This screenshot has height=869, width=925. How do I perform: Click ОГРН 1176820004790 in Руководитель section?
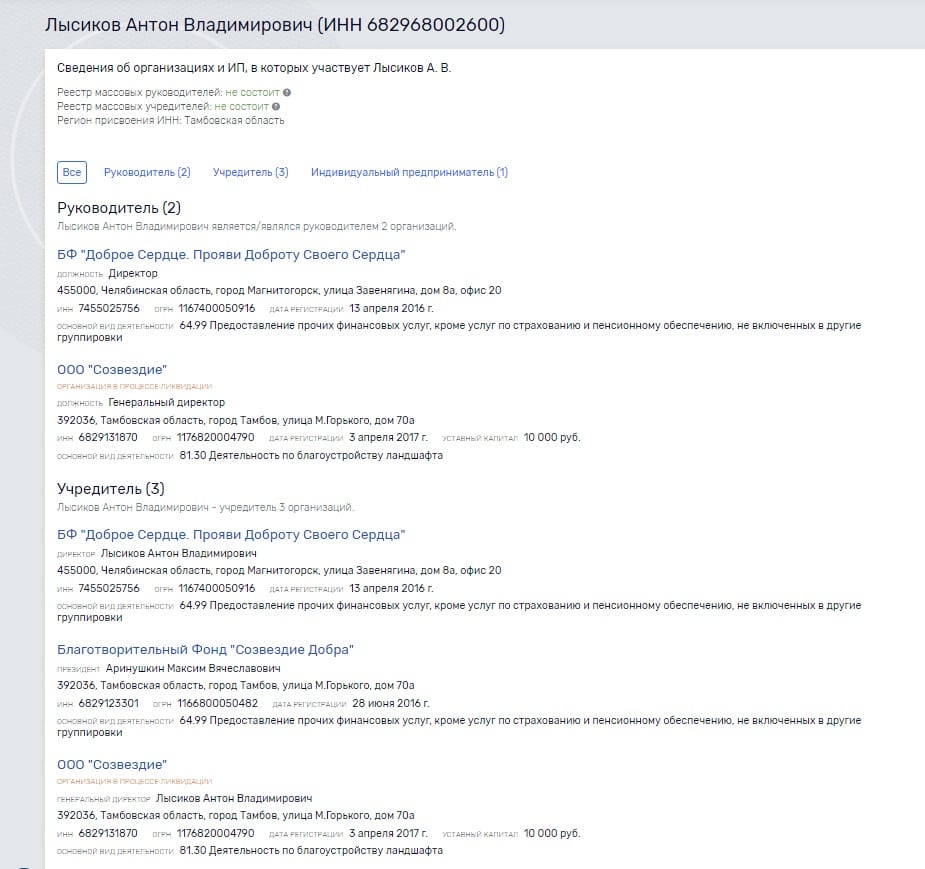click(216, 438)
